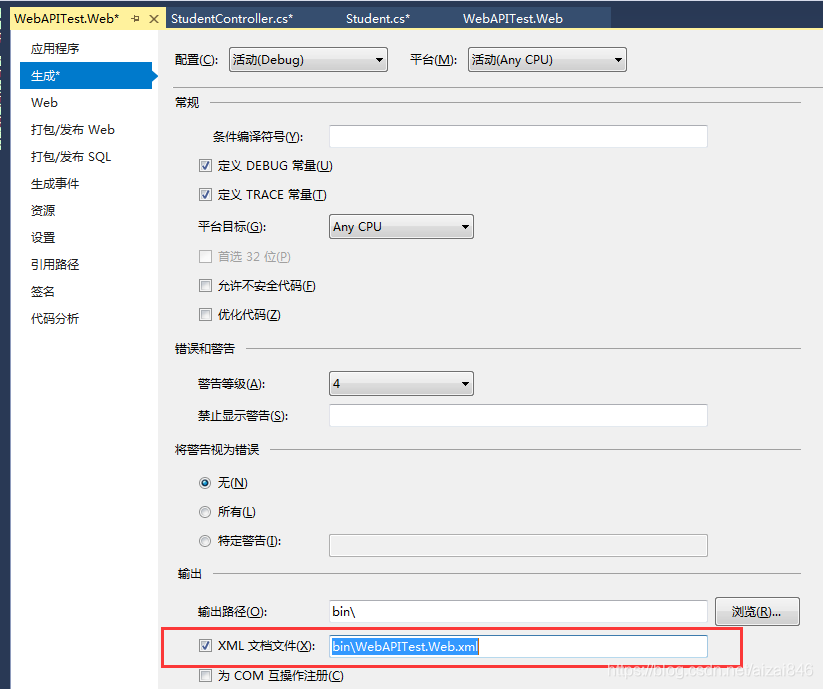
Task: Toggle the XML 文档文件 checkbox
Action: (205, 645)
